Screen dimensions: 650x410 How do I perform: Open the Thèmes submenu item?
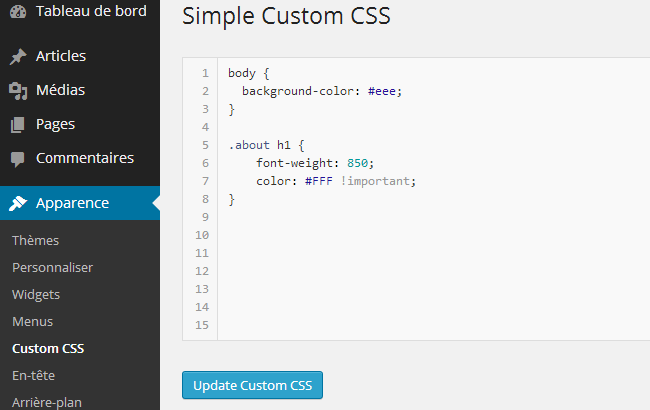pos(36,240)
